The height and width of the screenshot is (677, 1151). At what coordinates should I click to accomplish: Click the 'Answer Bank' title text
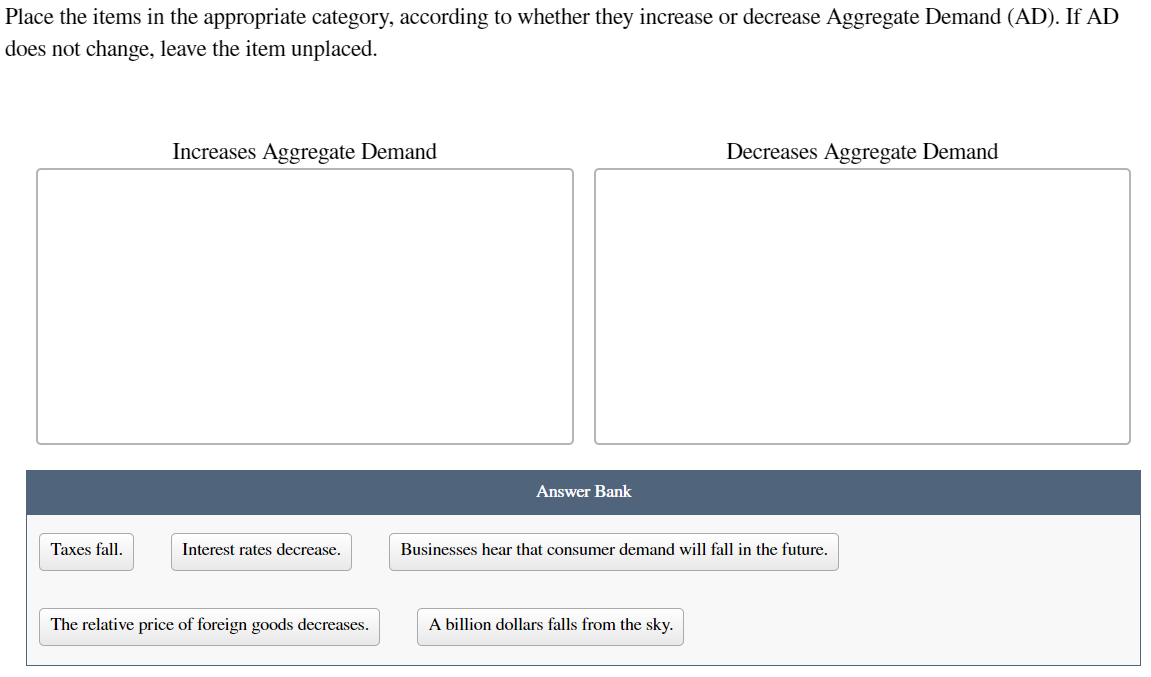click(584, 492)
